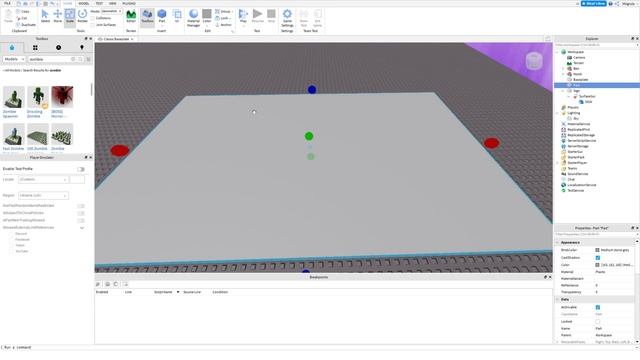This screenshot has height=360, width=640.
Task: Select ServerScriptService in Explorer
Action: coord(581,141)
